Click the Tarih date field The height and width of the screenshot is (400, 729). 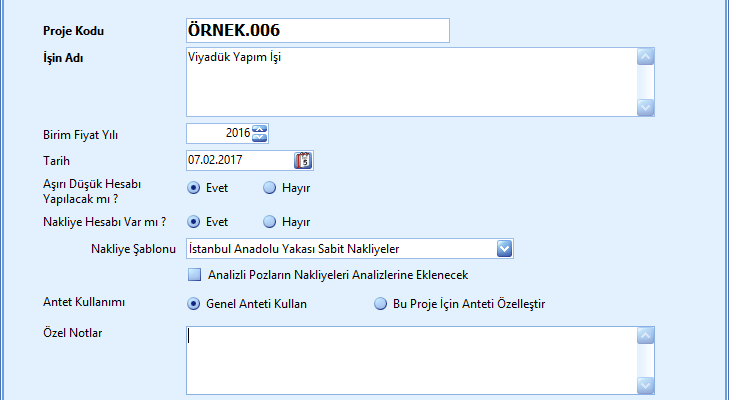point(239,160)
